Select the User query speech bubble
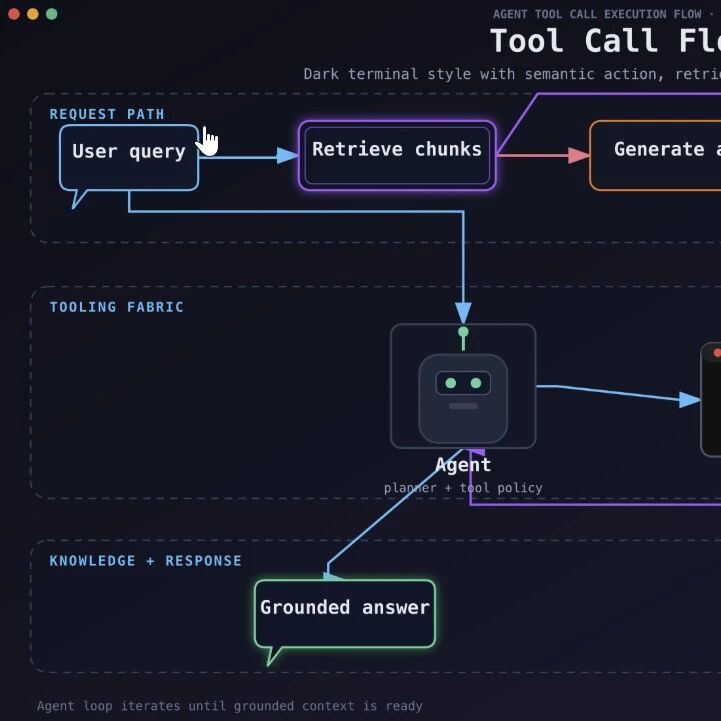Screen dimensions: 721x721 [129, 158]
